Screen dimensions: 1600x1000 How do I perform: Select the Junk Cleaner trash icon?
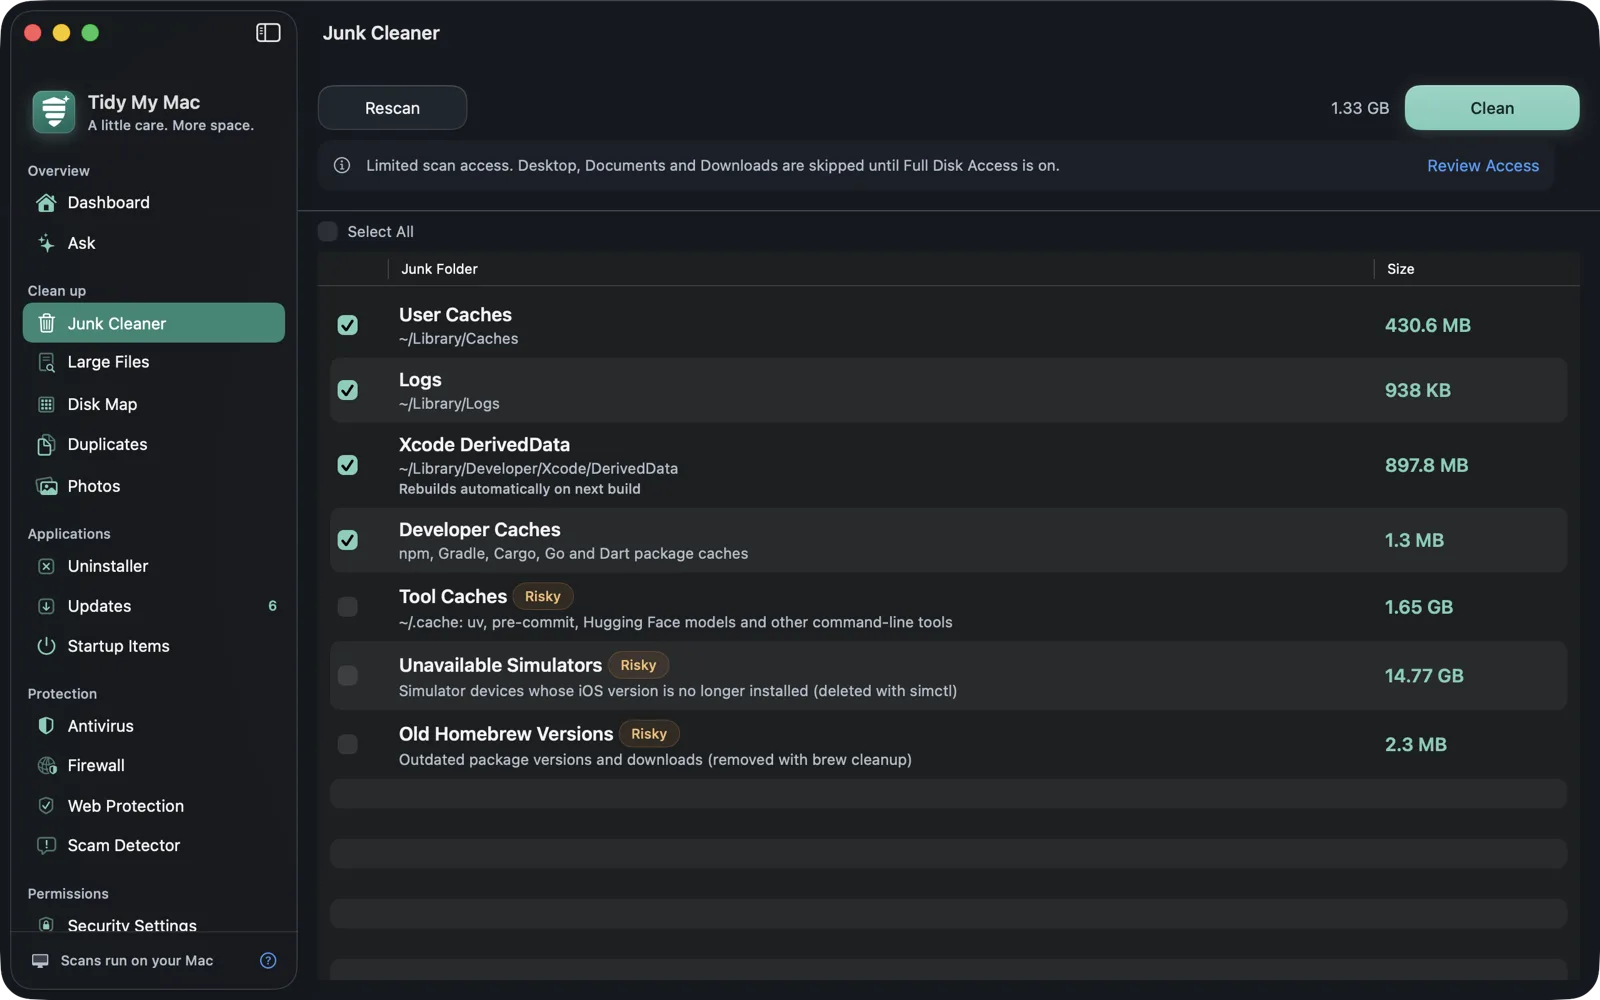click(x=46, y=323)
